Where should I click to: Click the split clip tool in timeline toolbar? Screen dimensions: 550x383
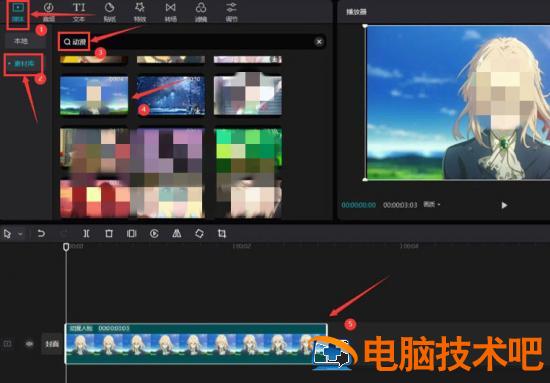(86, 234)
